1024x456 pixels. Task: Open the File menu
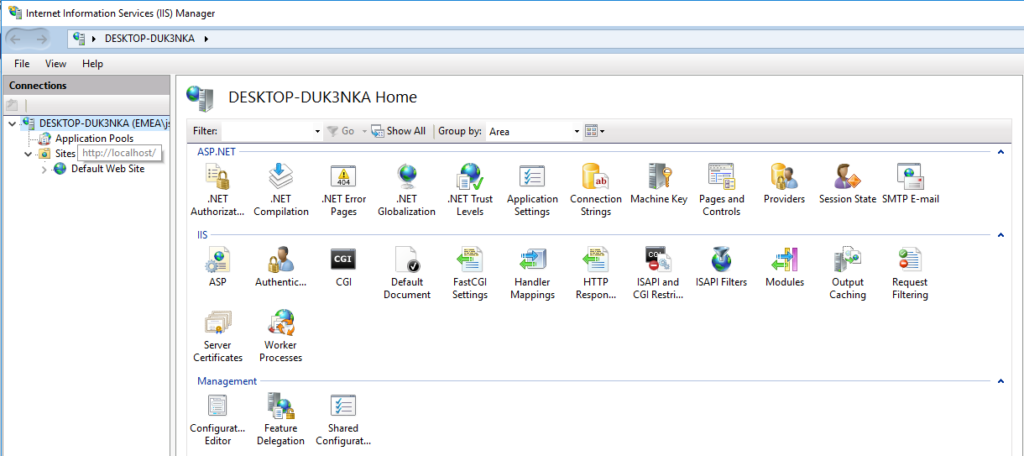21,64
